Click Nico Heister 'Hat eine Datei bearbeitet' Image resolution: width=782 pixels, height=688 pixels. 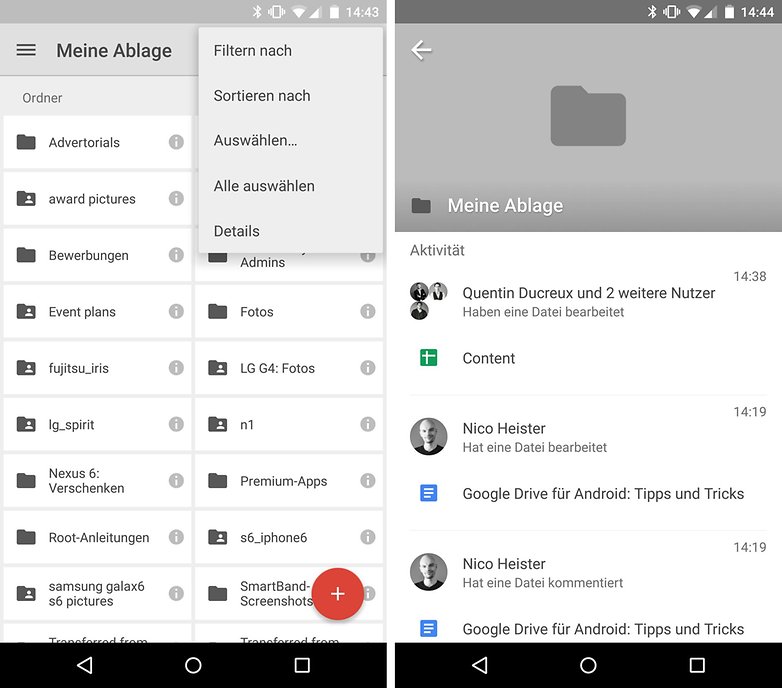[x=535, y=447]
